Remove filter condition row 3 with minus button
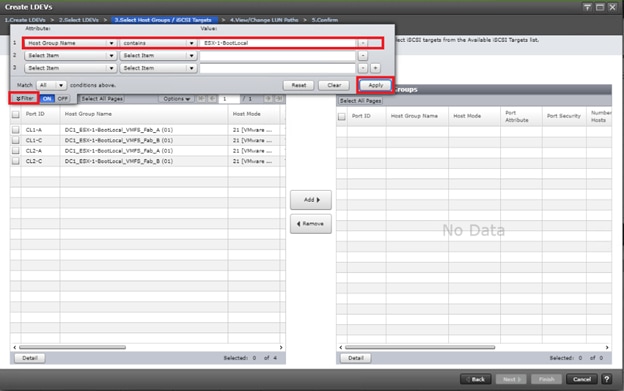Viewport: 624px width, 391px height. click(363, 68)
